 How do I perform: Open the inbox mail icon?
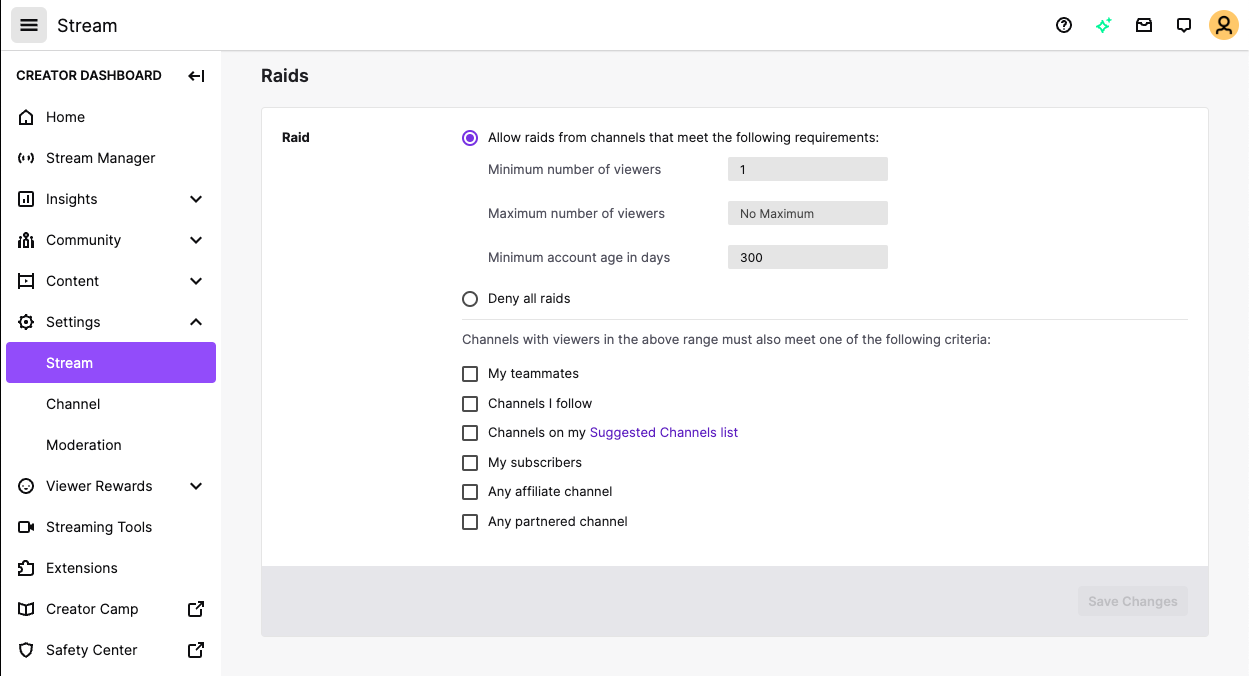coord(1144,26)
